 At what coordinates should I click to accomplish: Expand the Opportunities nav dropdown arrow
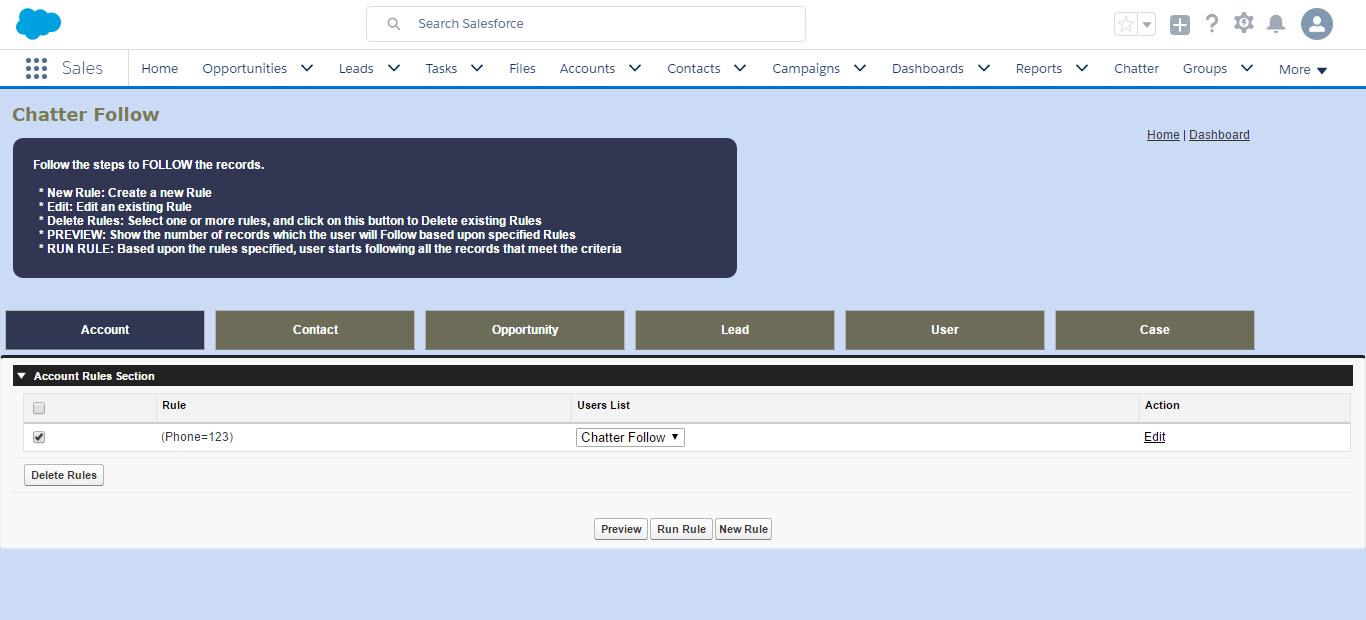click(x=307, y=68)
